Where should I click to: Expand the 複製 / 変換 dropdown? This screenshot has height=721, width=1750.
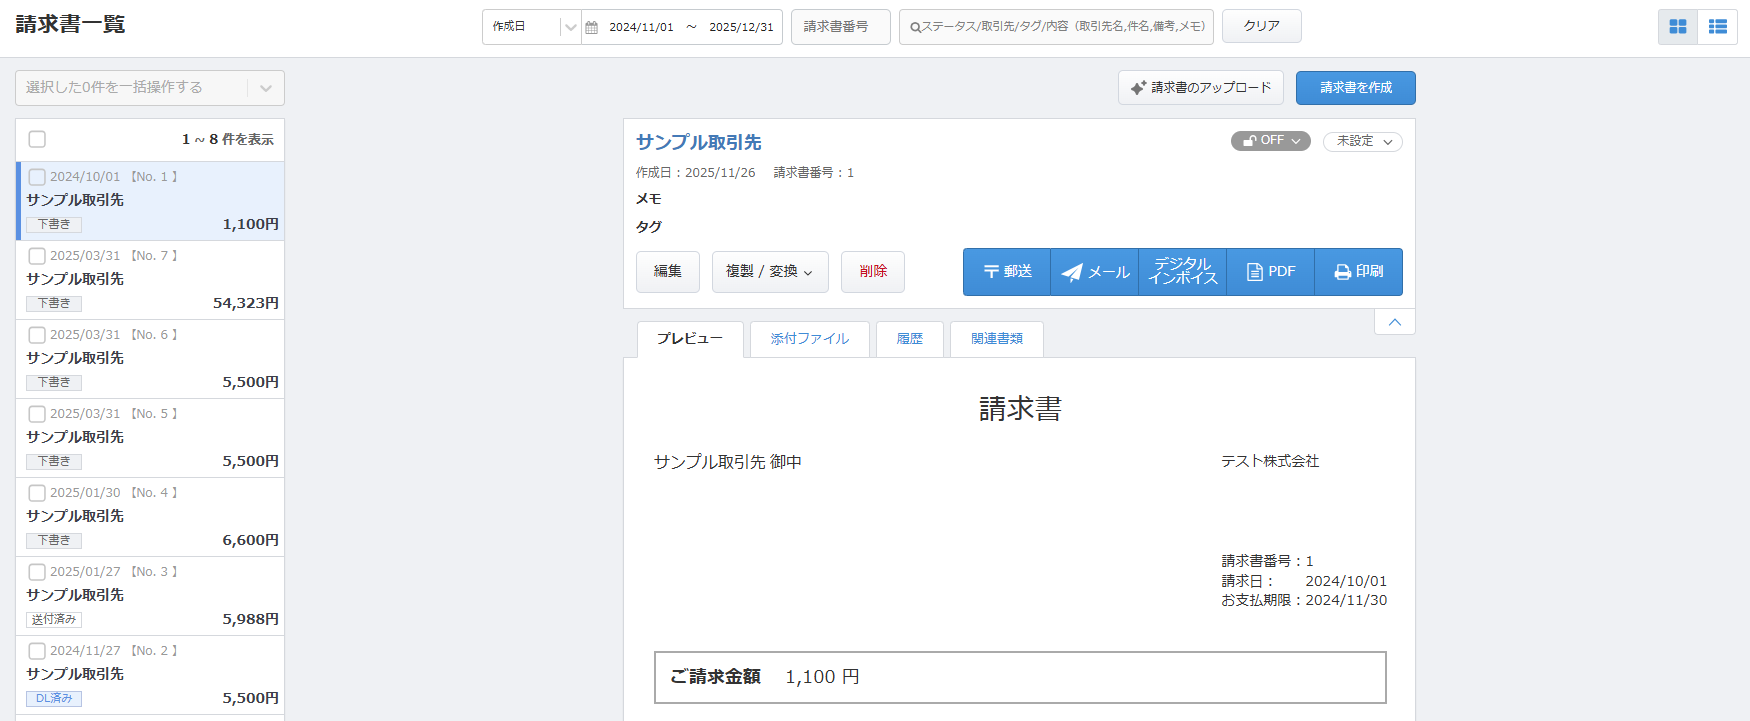770,272
